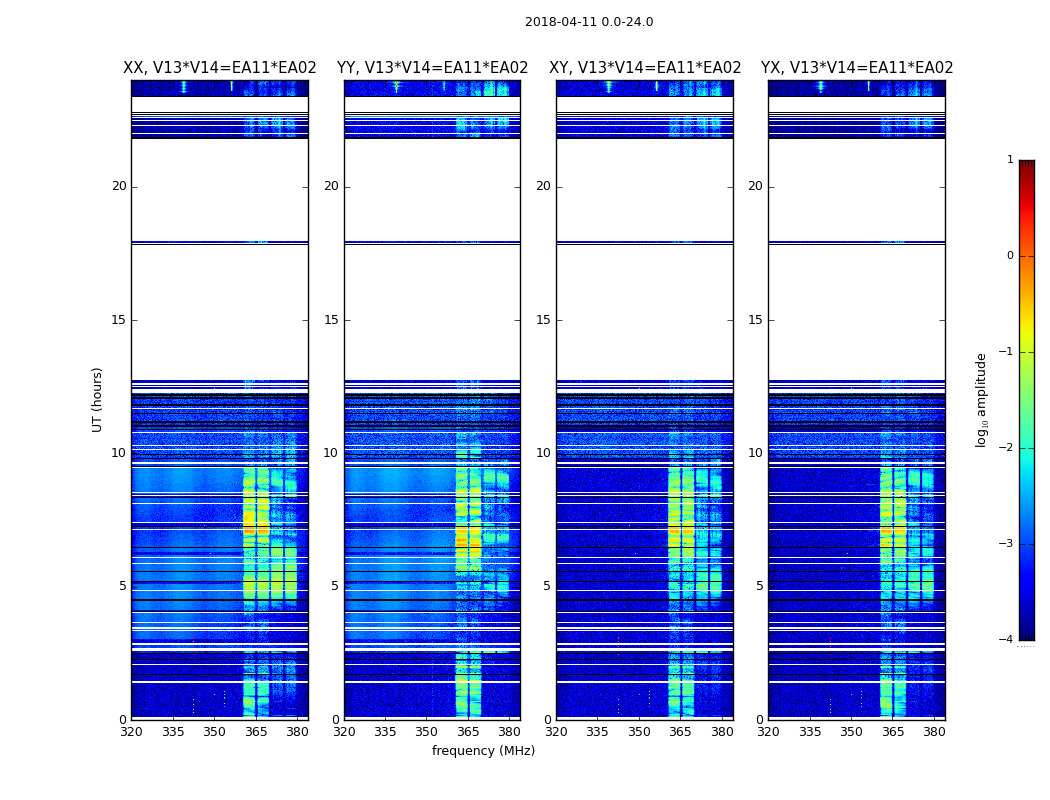Image resolution: width=1050 pixels, height=800 pixels.
Task: Click the YY panel spectrogram plot
Action: [x=432, y=400]
